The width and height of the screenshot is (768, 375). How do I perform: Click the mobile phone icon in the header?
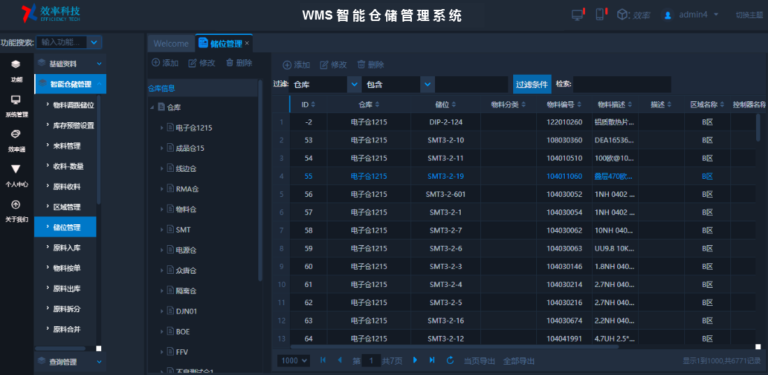pos(600,15)
